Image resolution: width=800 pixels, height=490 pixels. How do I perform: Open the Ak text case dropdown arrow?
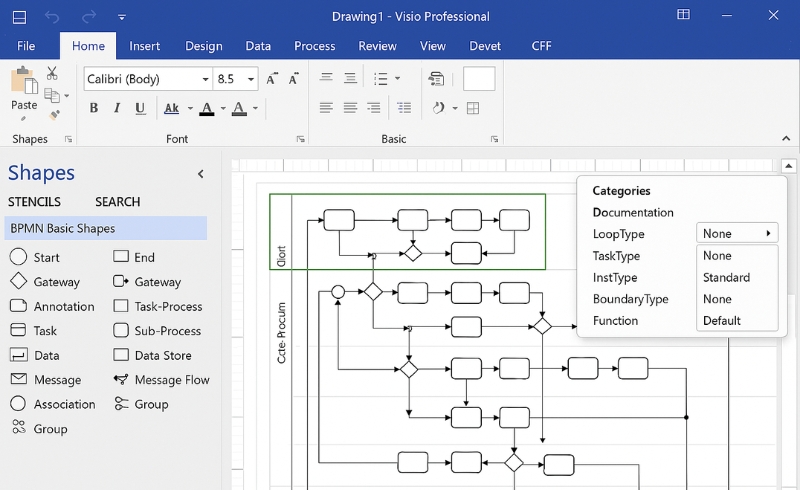click(190, 108)
